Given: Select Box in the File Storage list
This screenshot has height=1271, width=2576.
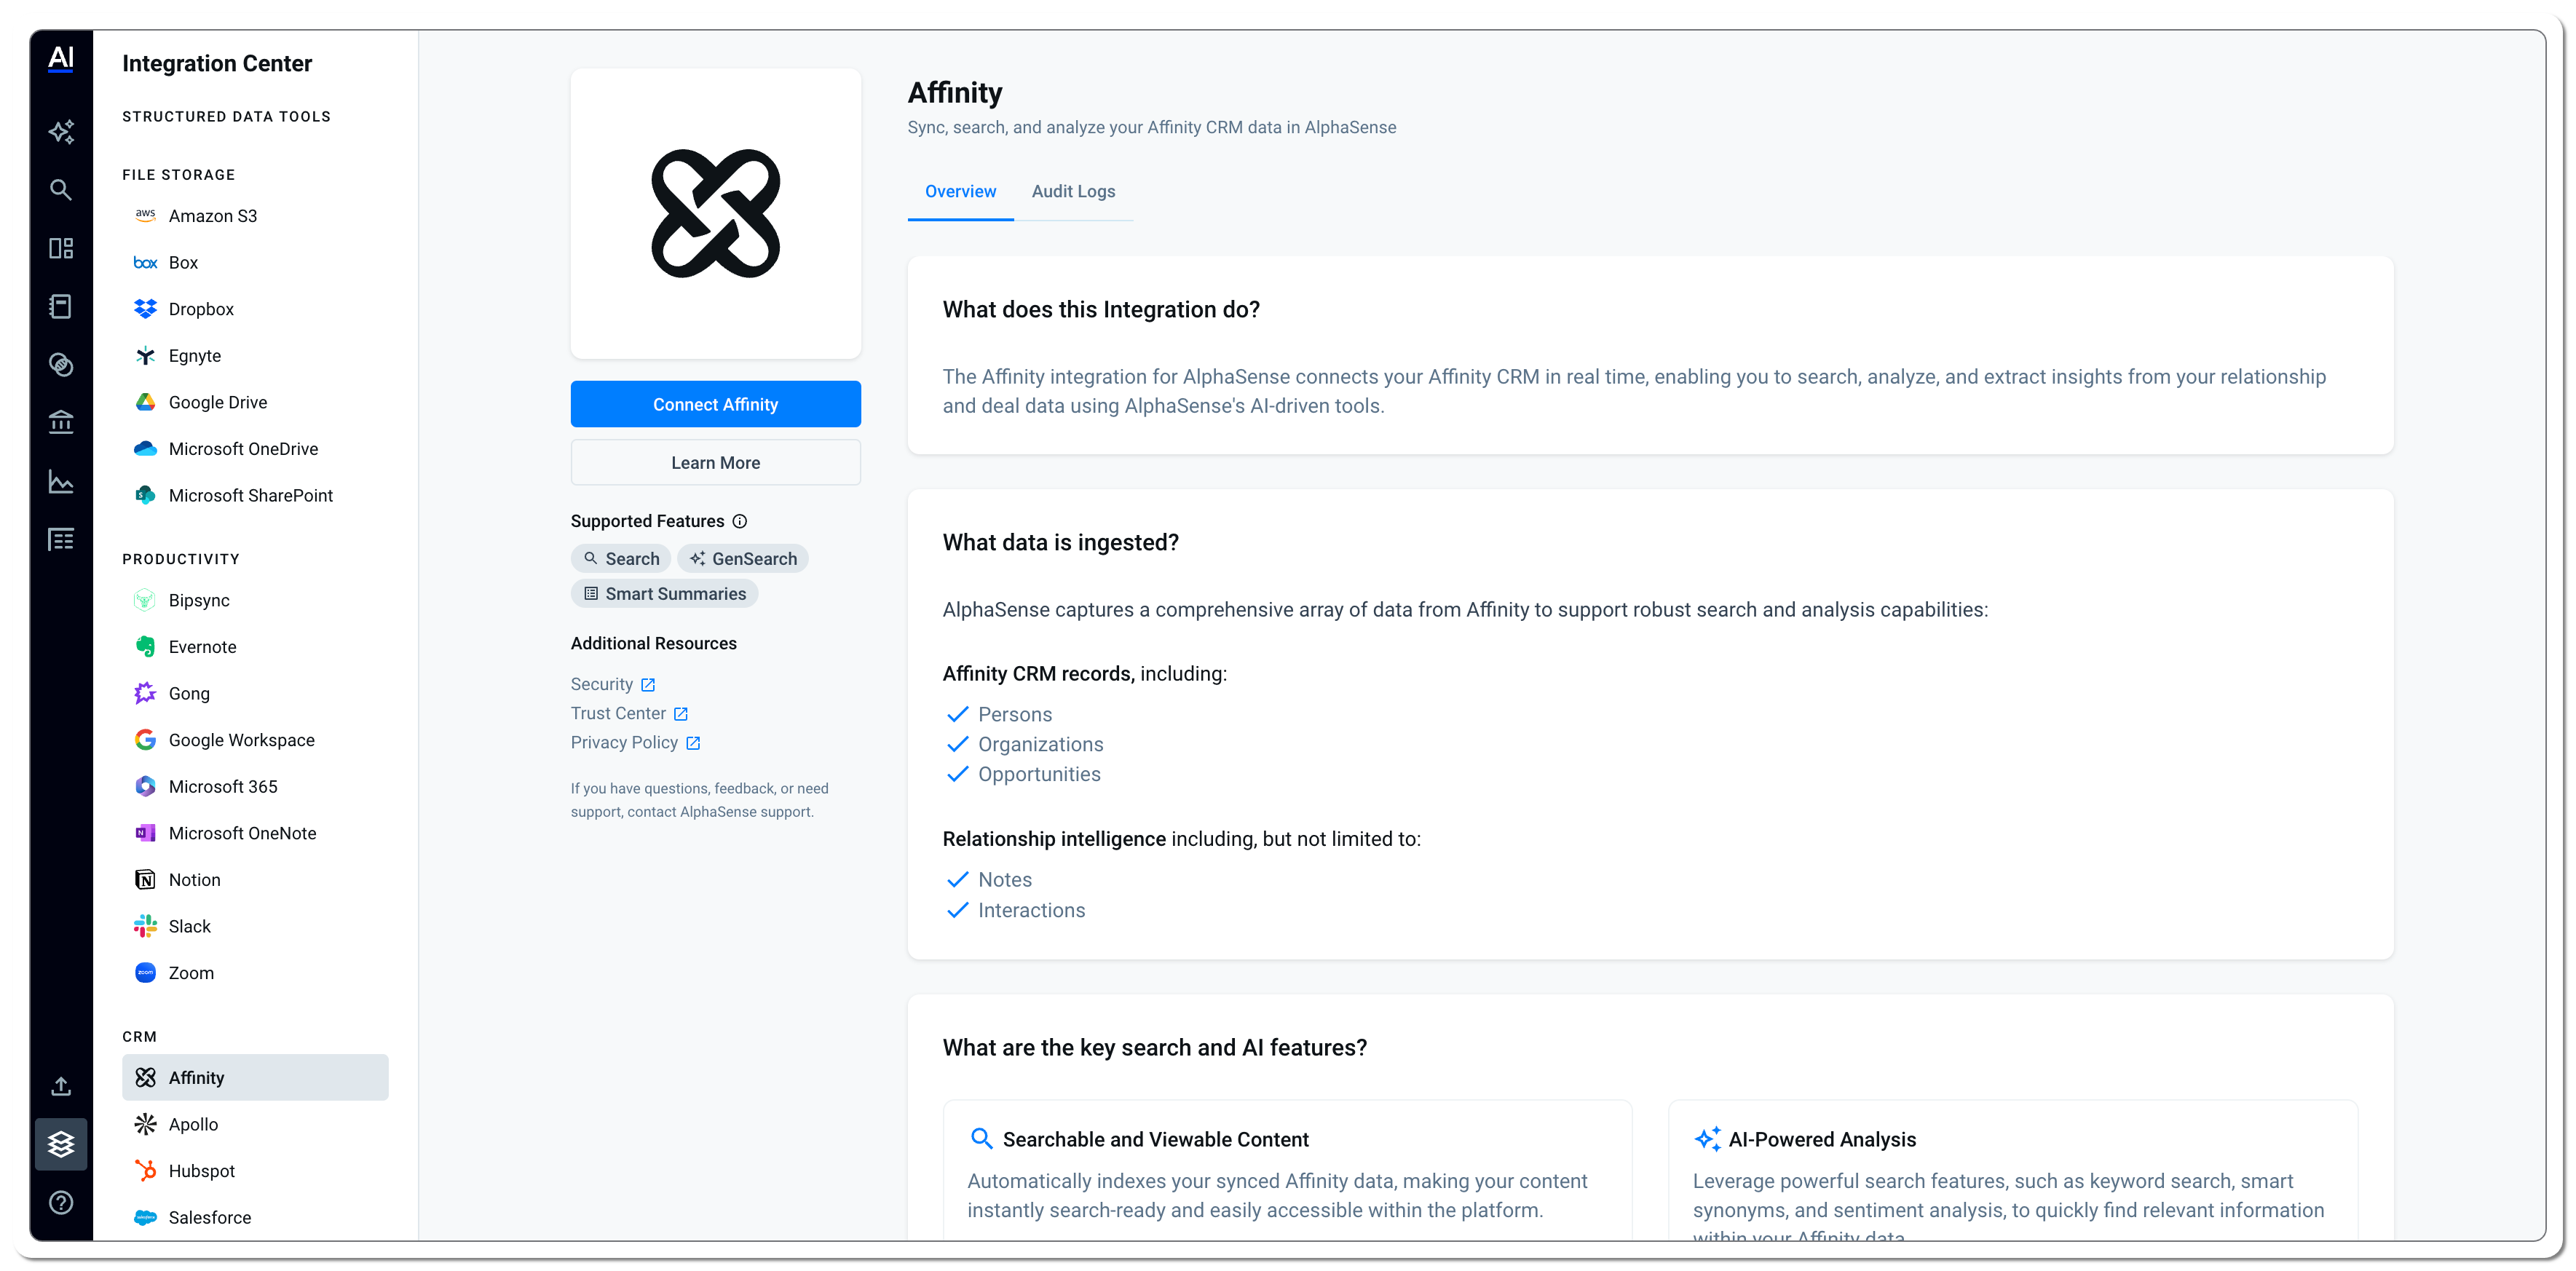Looking at the screenshot, I should 255,262.
